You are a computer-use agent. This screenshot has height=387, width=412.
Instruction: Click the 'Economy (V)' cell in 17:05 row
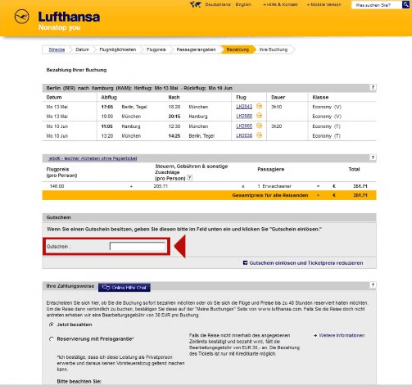[x=327, y=107]
